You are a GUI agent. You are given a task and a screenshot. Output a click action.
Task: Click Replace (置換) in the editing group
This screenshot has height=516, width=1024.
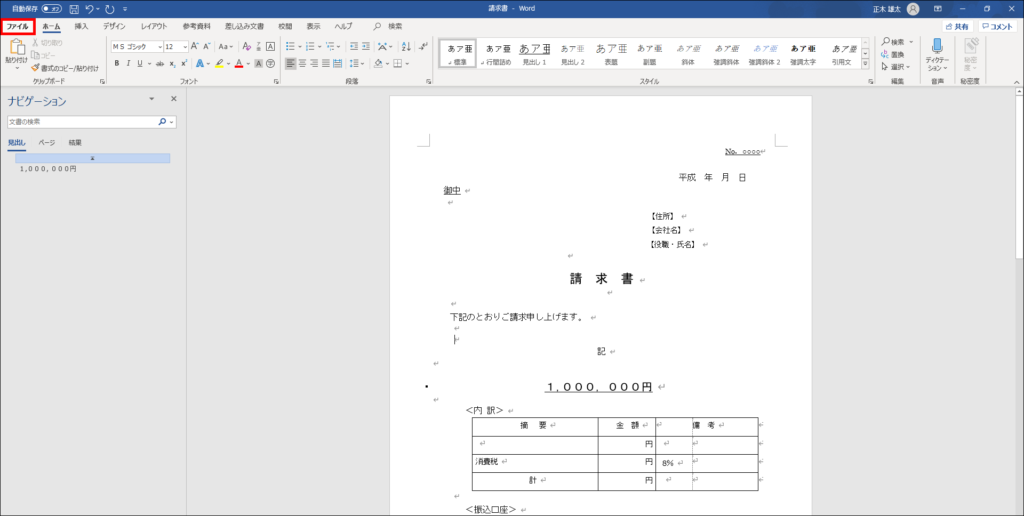(x=893, y=54)
